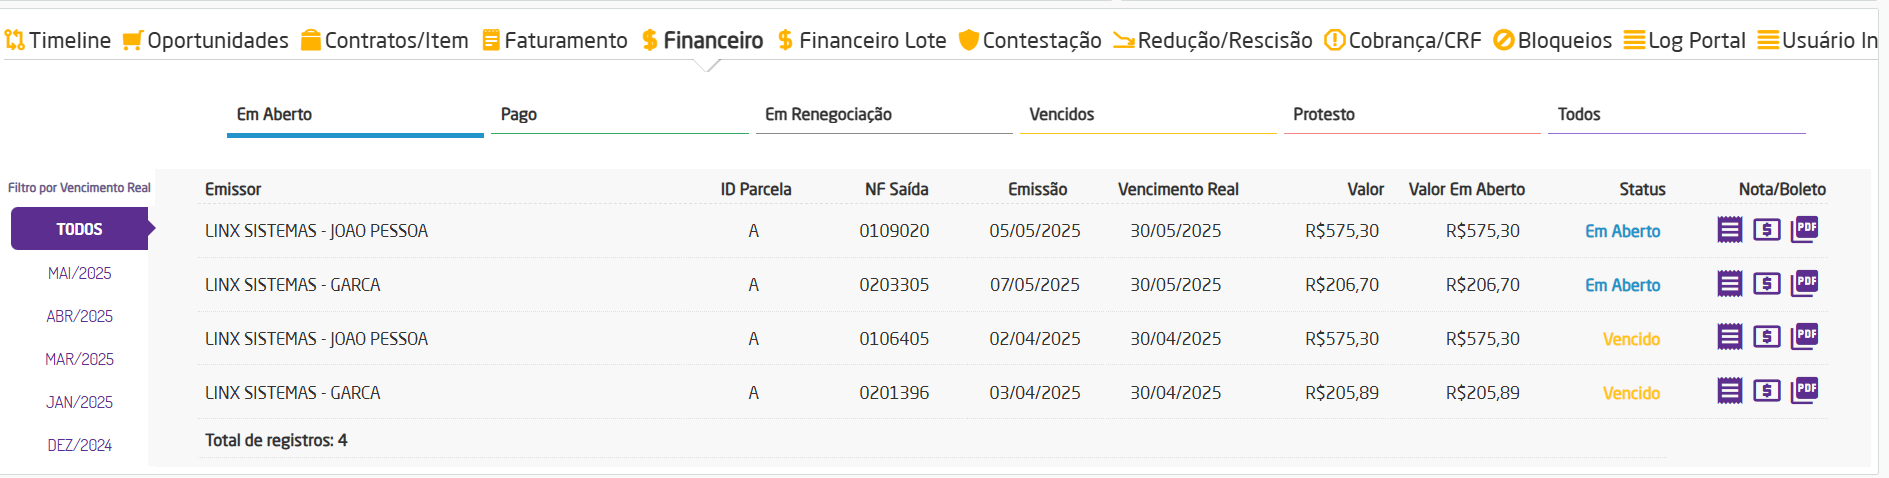Click the boleto dollar icon for NF 0109020
1889x478 pixels.
click(1766, 230)
